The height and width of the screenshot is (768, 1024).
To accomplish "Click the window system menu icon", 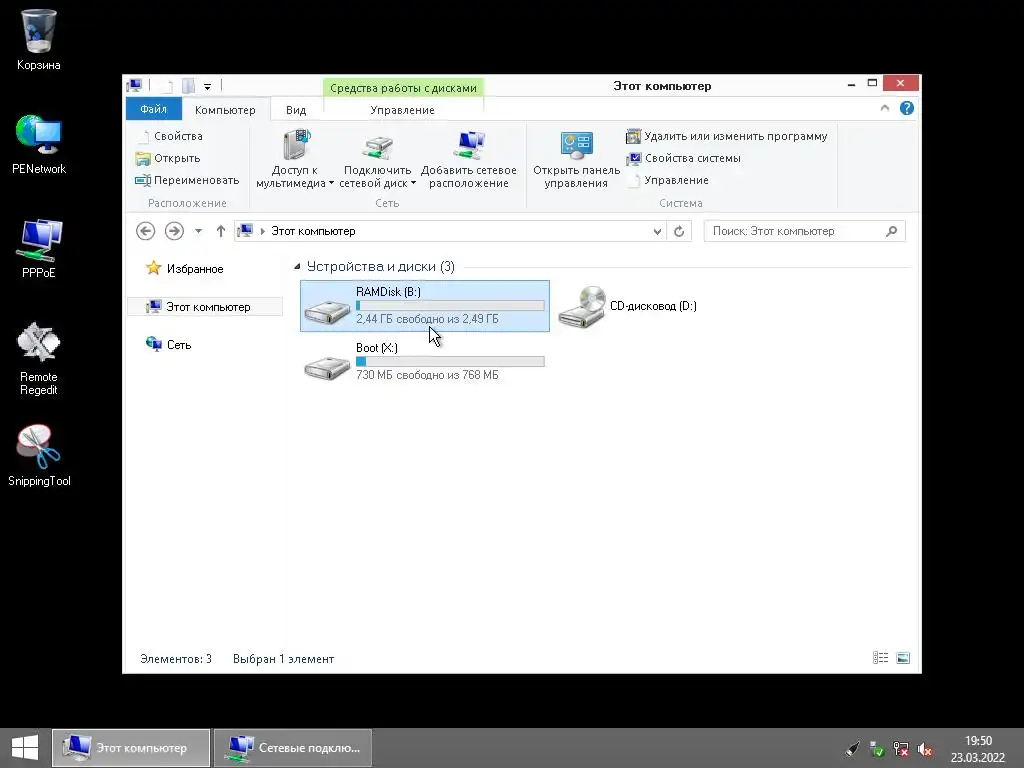I will click(x=135, y=86).
